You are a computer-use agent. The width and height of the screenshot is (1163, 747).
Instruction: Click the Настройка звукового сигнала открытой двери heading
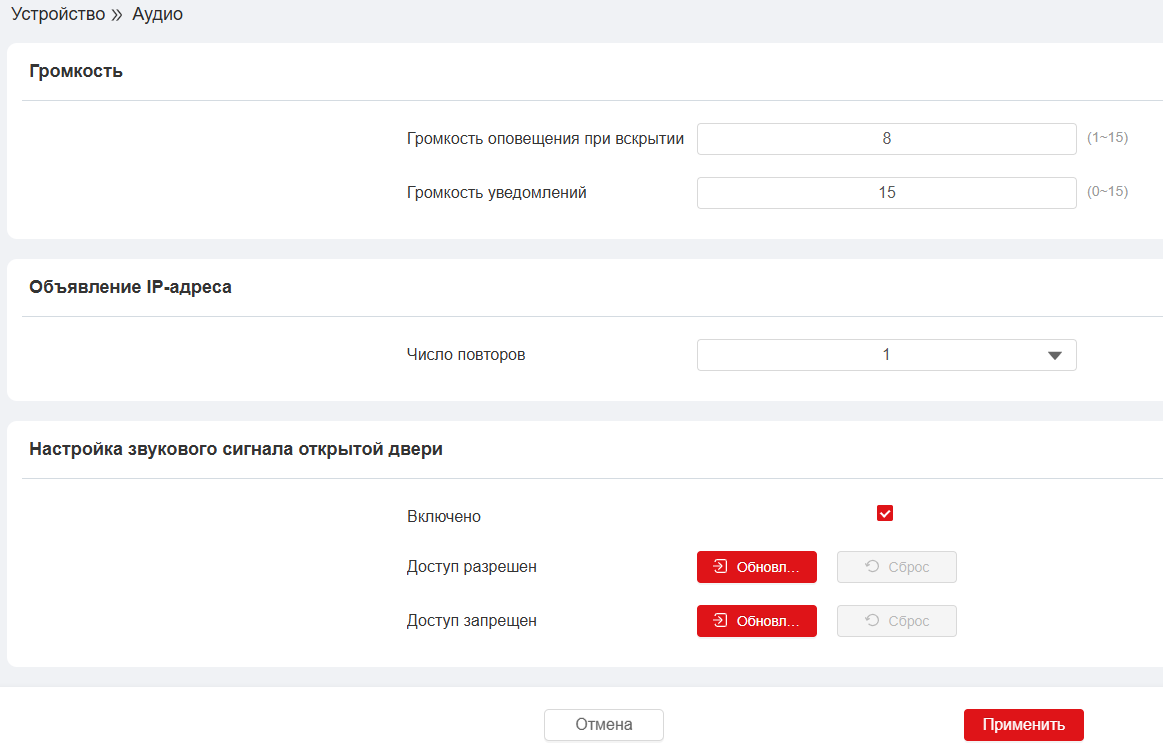coord(236,449)
